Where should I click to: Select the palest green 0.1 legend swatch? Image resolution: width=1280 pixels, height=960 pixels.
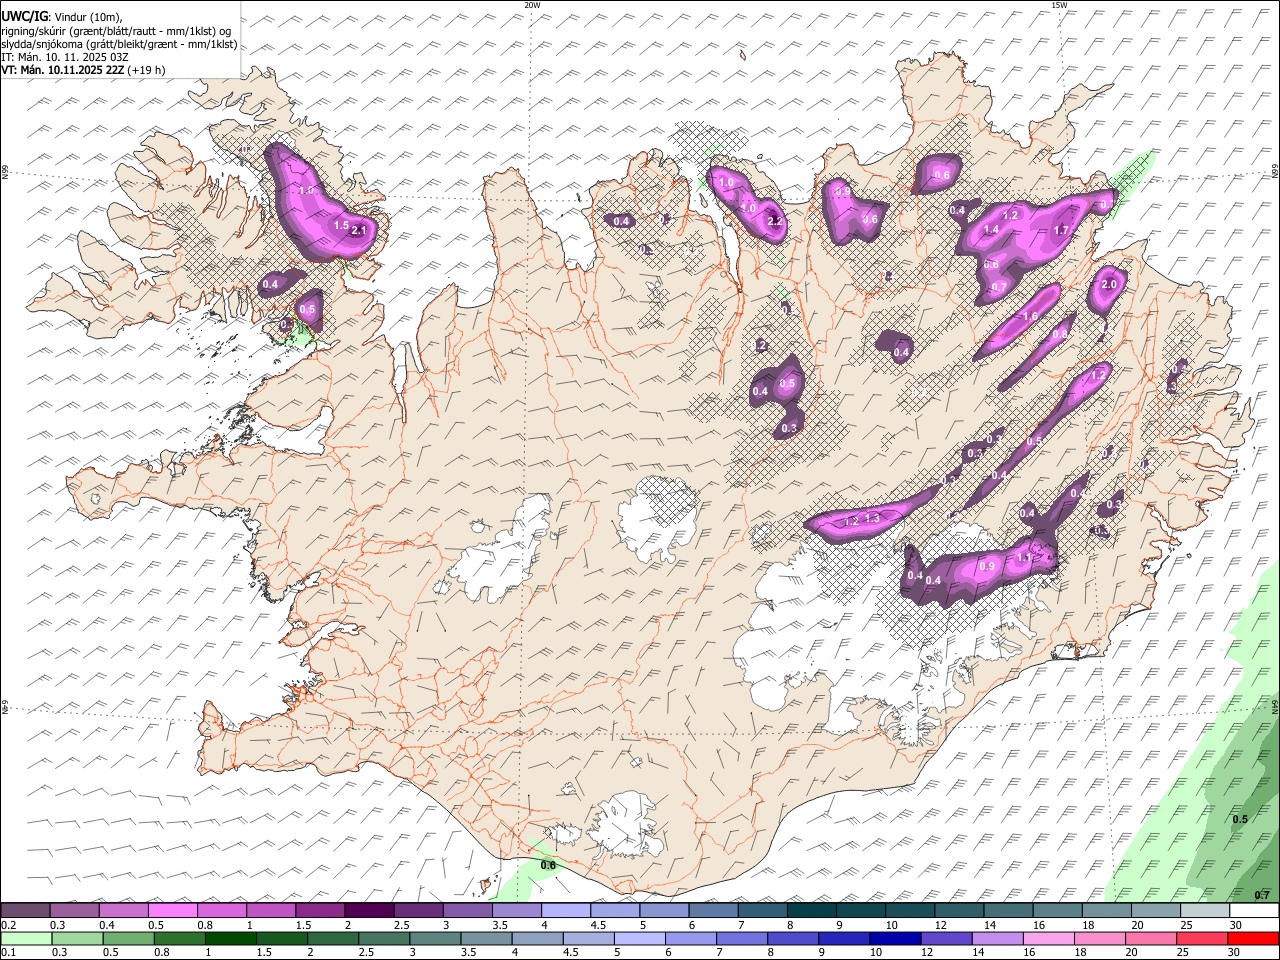26,939
